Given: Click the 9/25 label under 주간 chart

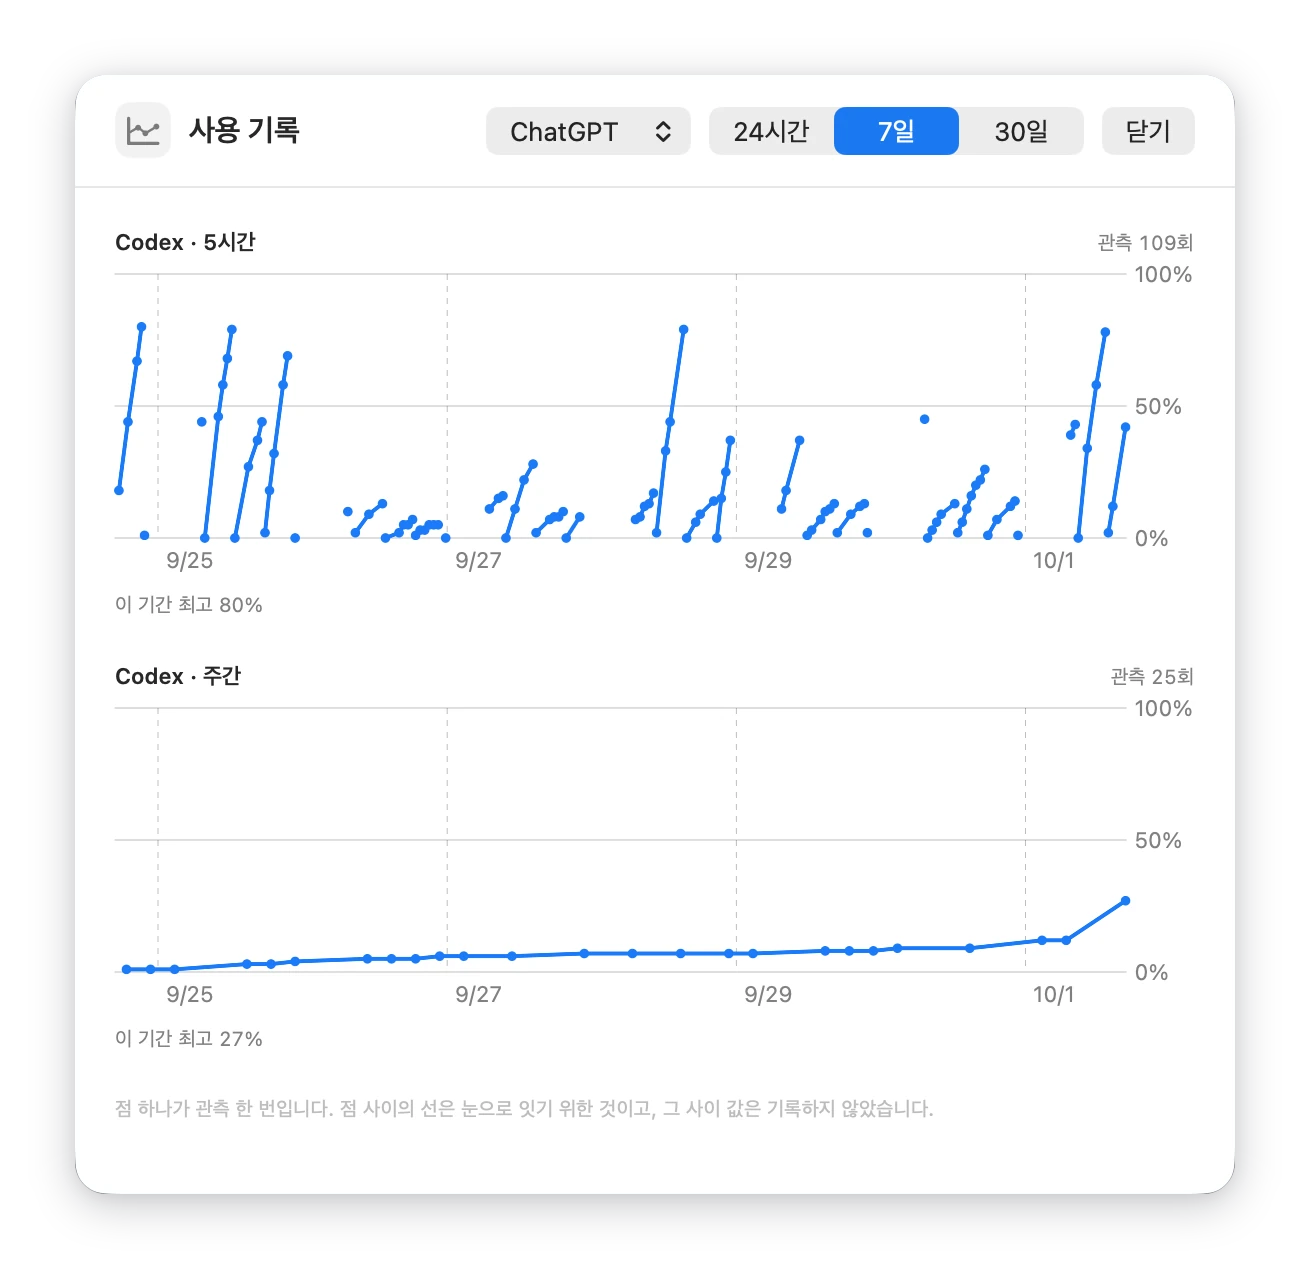Looking at the screenshot, I should point(189,994).
